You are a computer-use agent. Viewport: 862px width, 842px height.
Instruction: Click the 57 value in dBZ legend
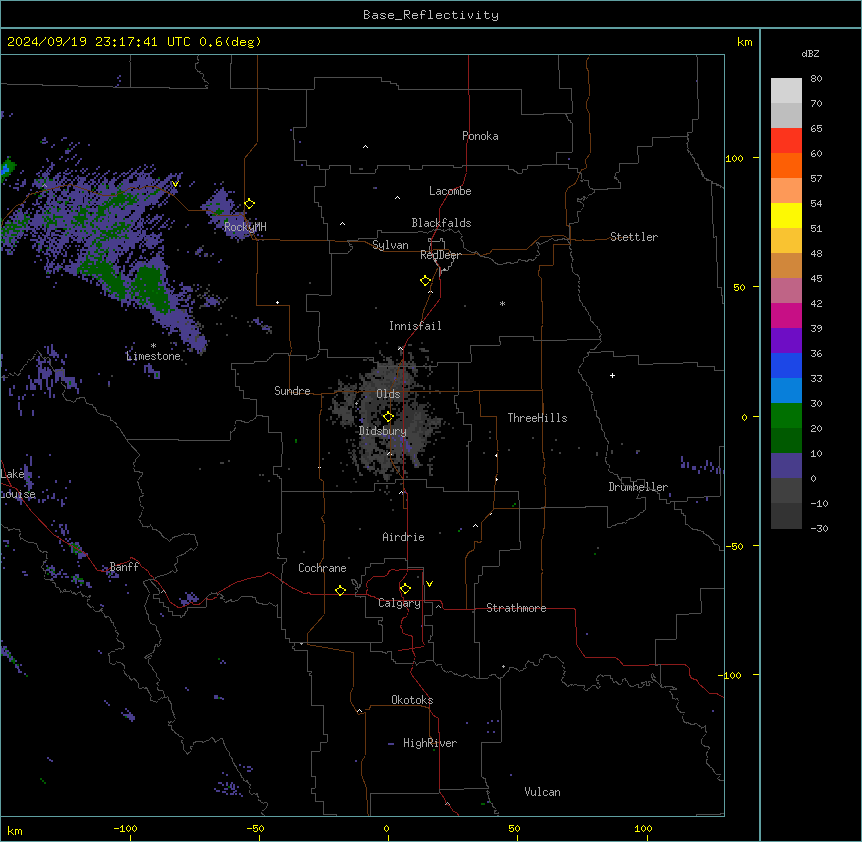point(816,179)
